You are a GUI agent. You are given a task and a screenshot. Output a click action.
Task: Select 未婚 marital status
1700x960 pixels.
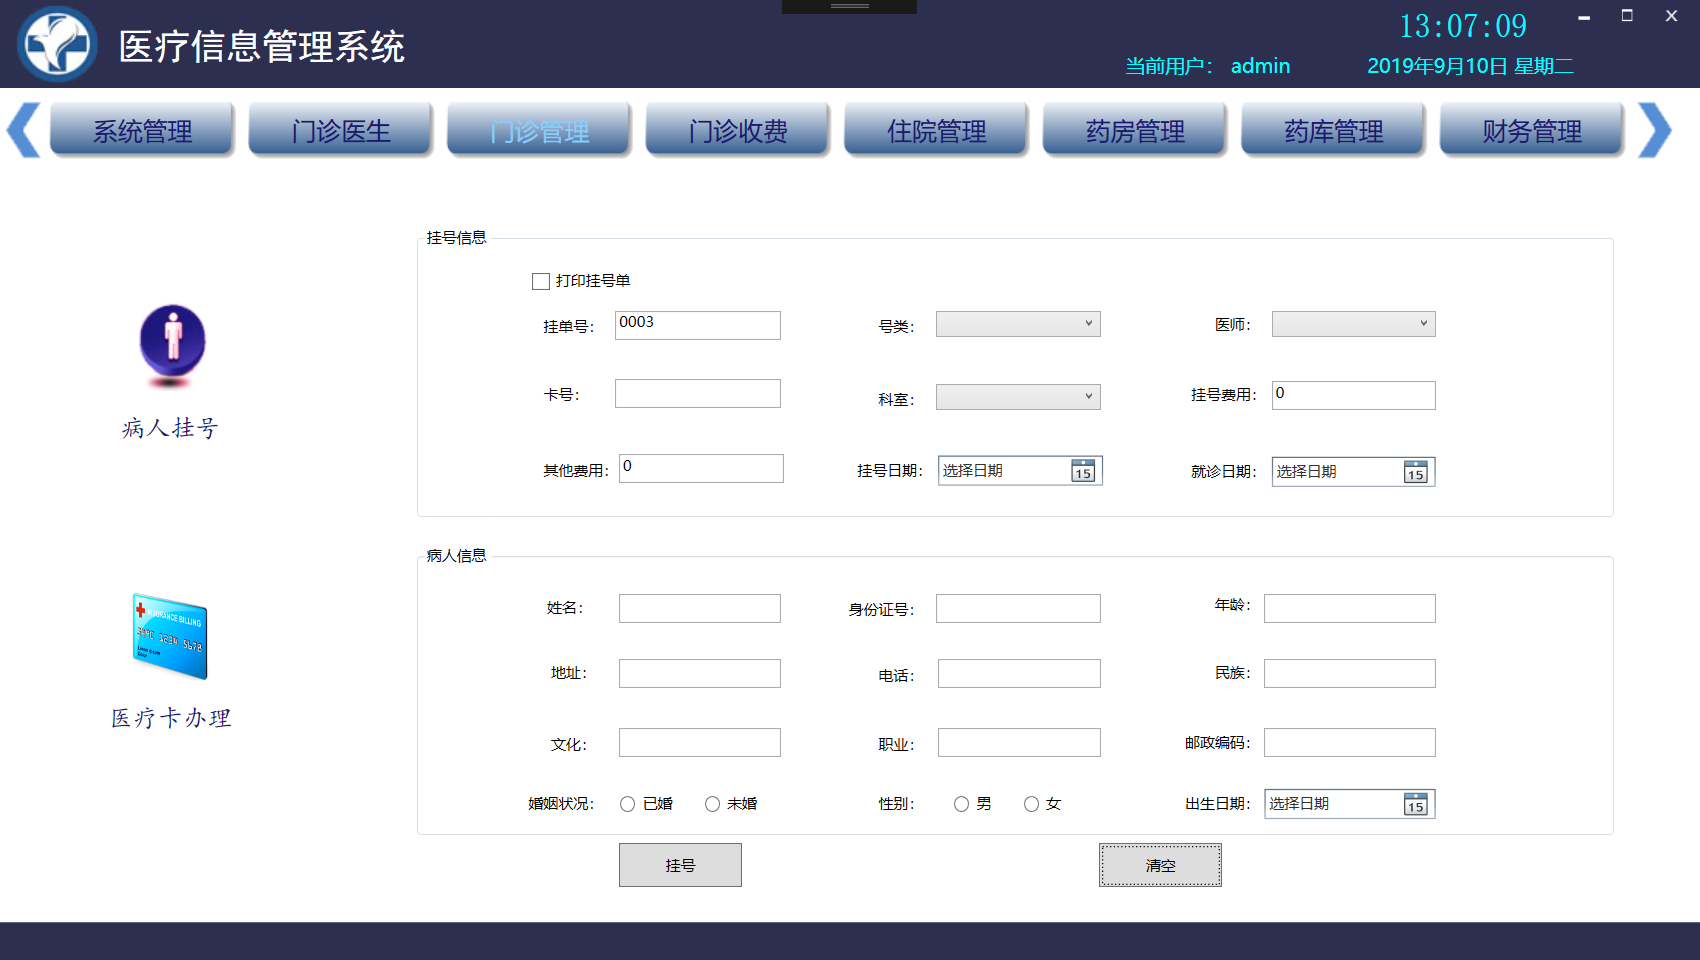point(713,804)
